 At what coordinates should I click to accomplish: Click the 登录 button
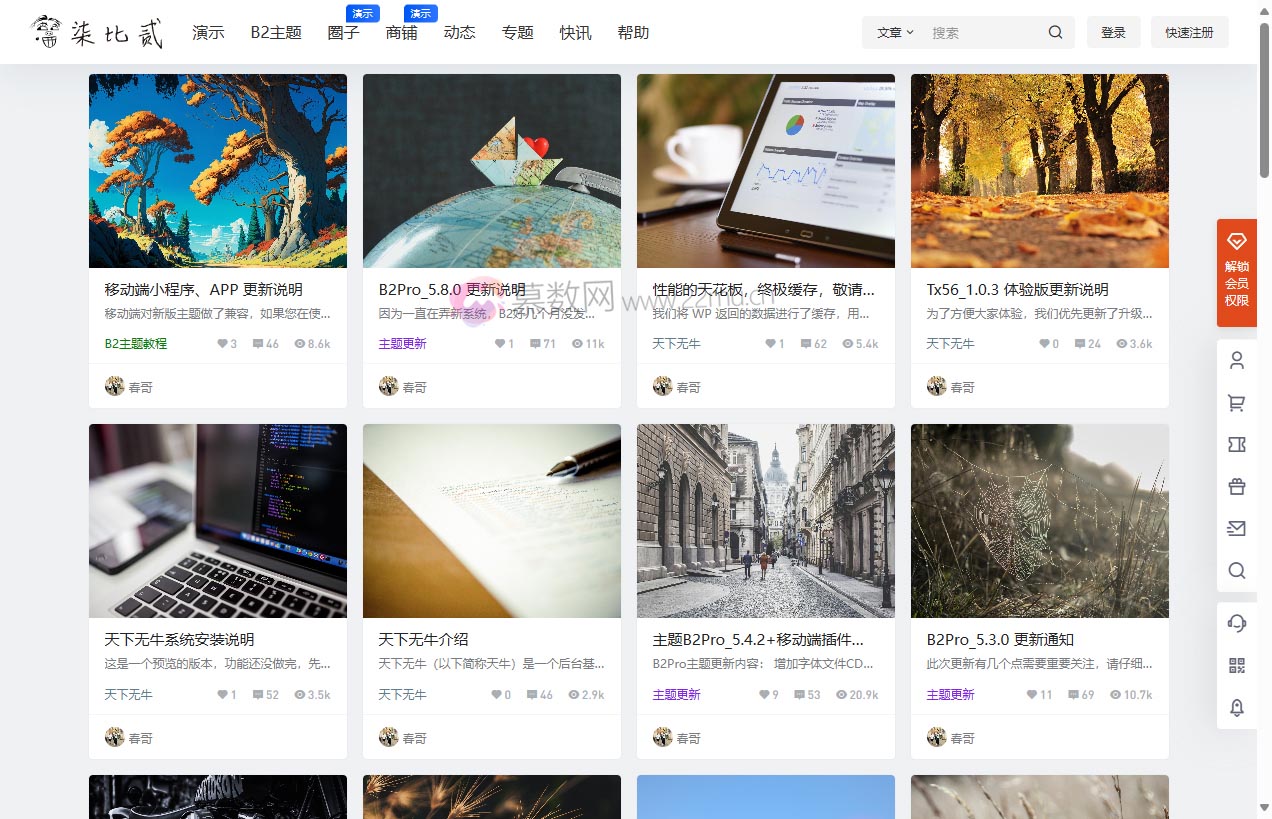pyautogui.click(x=1113, y=32)
